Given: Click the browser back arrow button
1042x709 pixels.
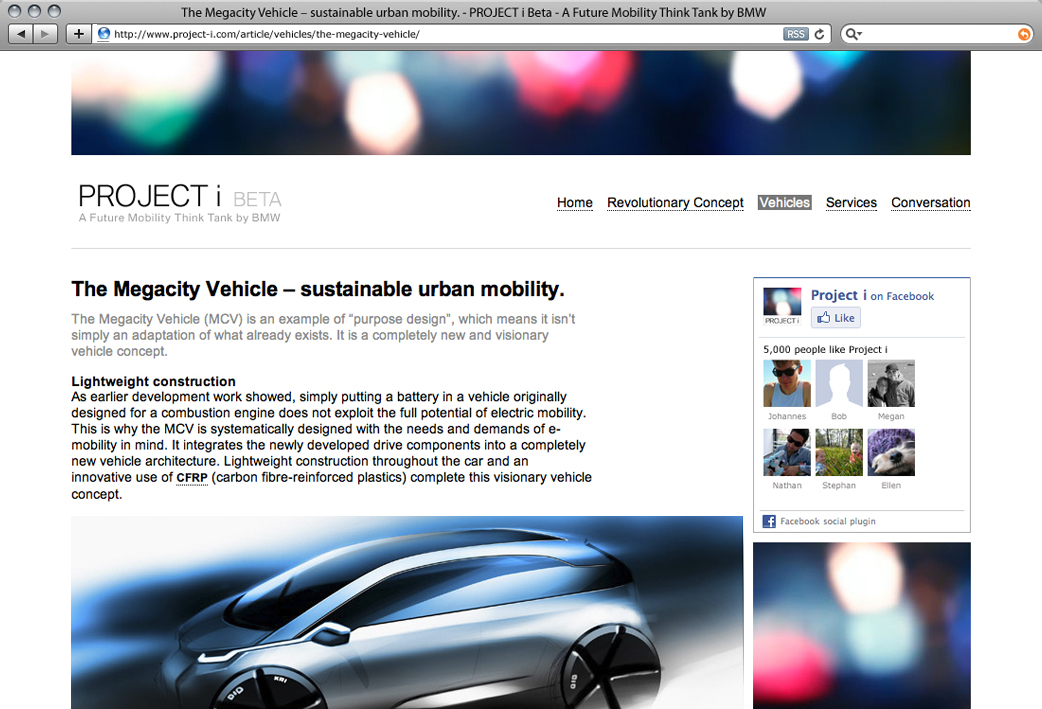Looking at the screenshot, I should click(21, 34).
